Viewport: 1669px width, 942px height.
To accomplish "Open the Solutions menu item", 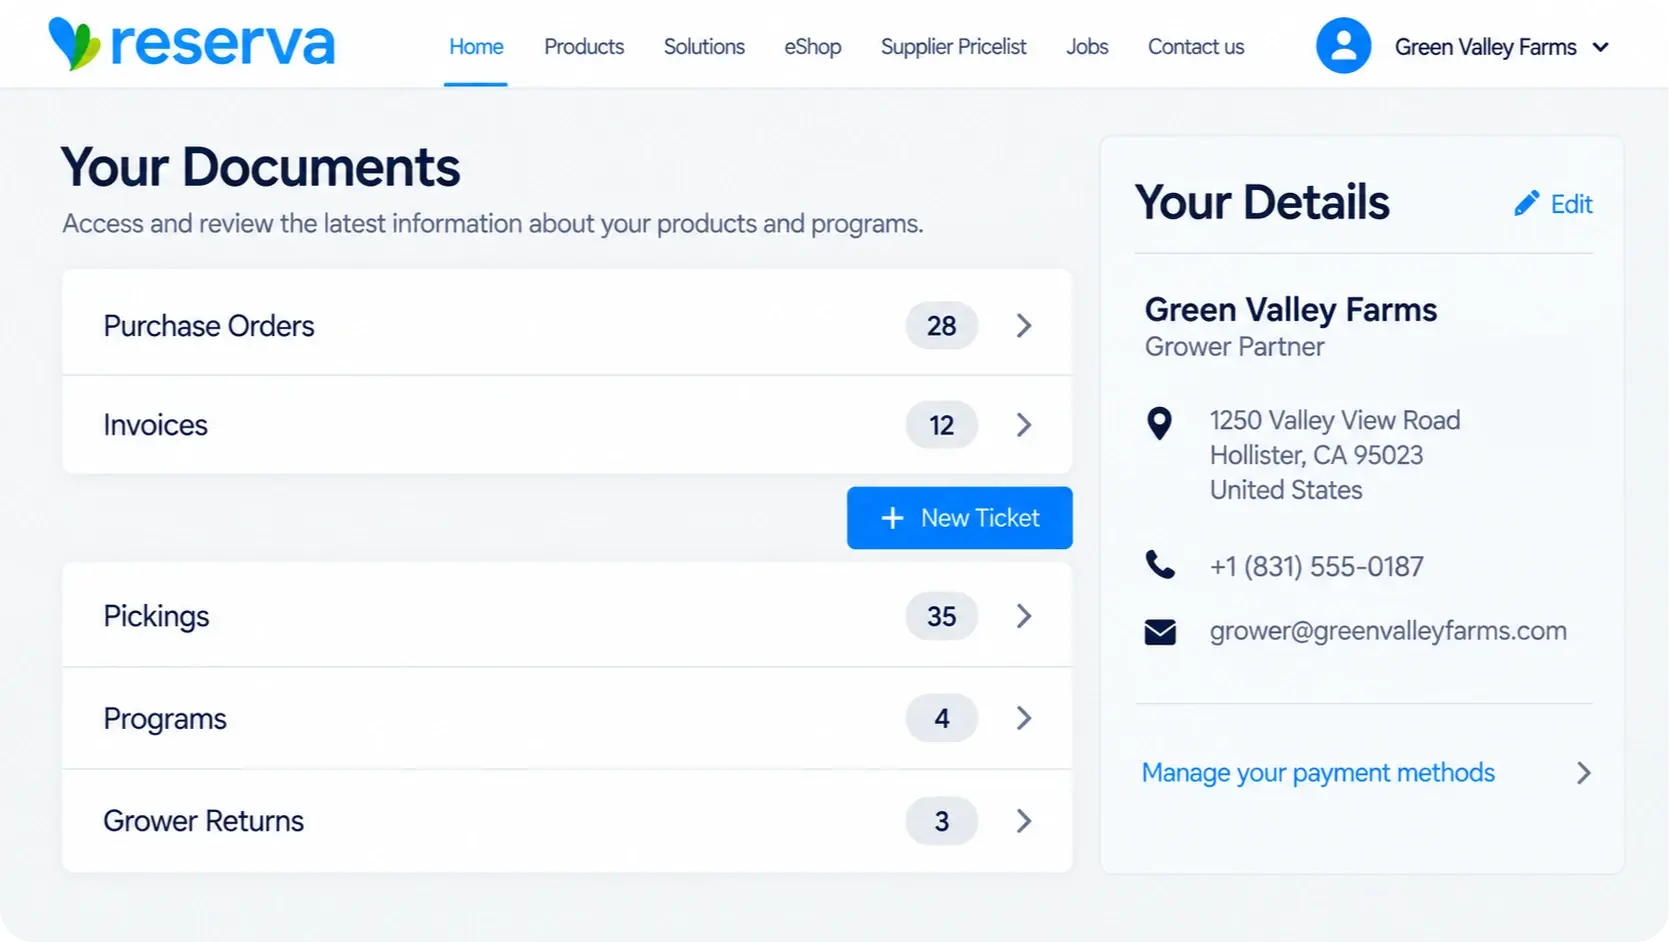I will point(704,47).
